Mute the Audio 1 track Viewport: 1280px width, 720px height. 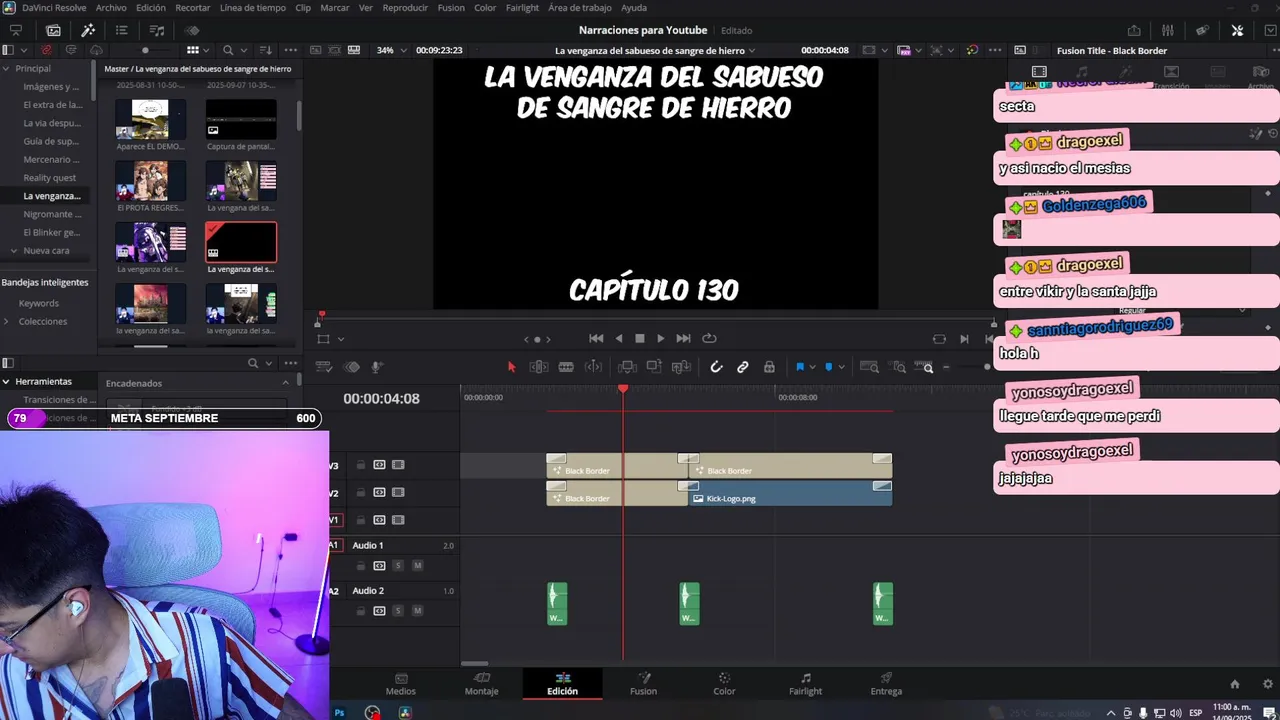pyautogui.click(x=417, y=566)
